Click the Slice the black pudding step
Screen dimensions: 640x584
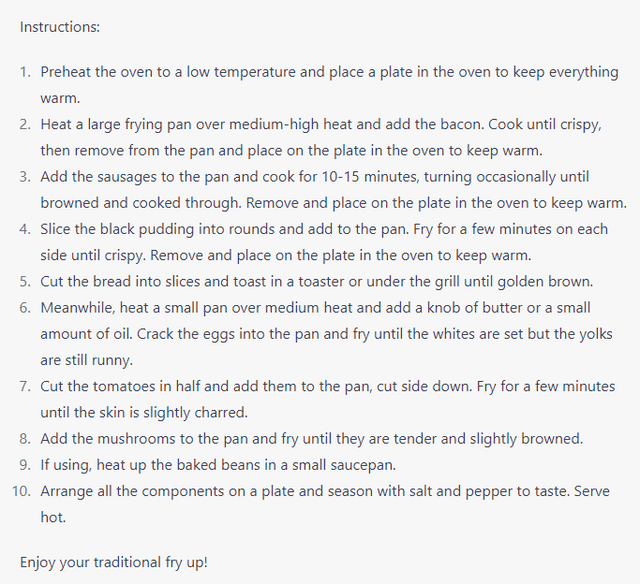324,242
